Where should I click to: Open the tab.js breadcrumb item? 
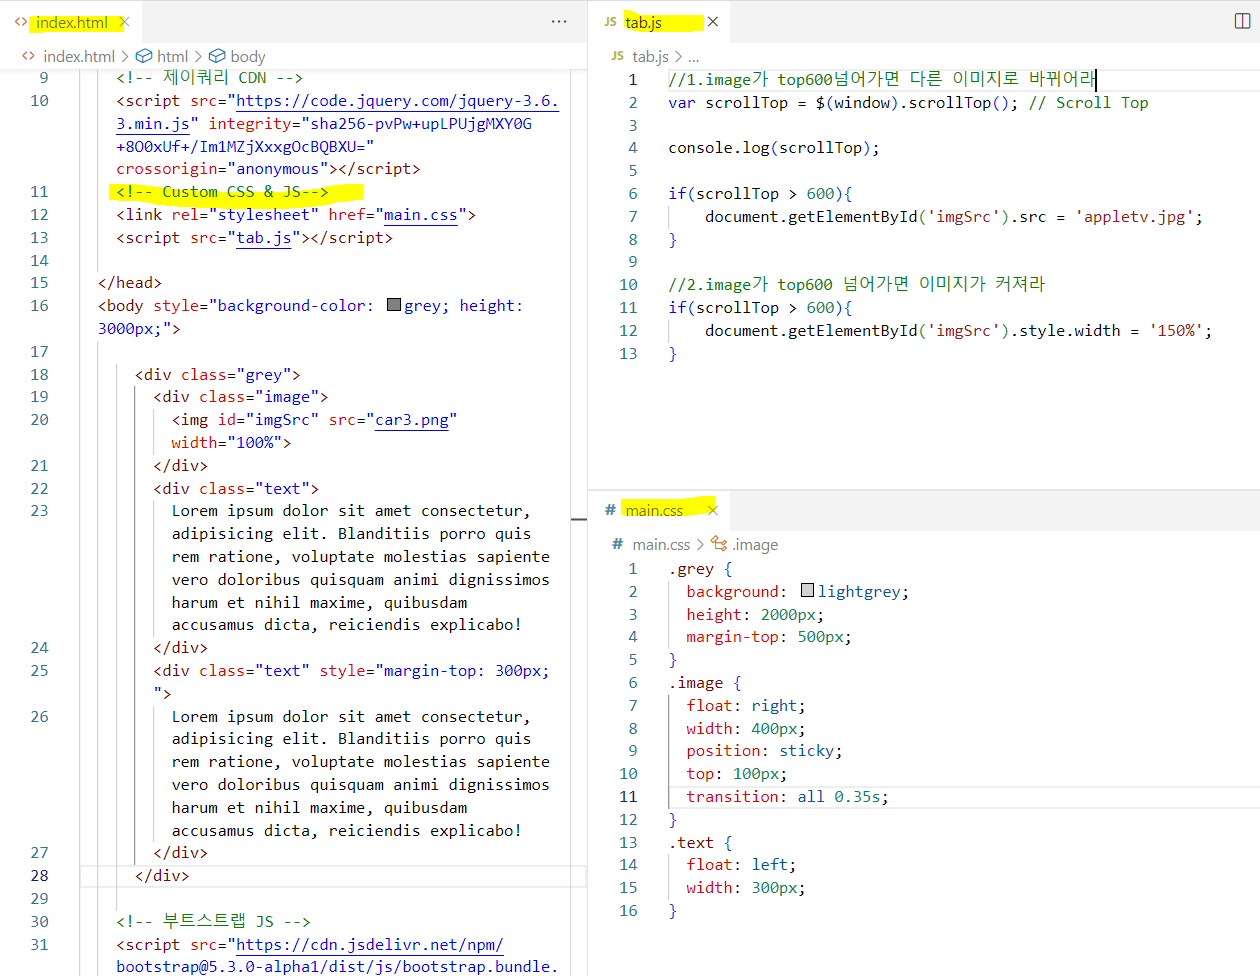tap(651, 56)
